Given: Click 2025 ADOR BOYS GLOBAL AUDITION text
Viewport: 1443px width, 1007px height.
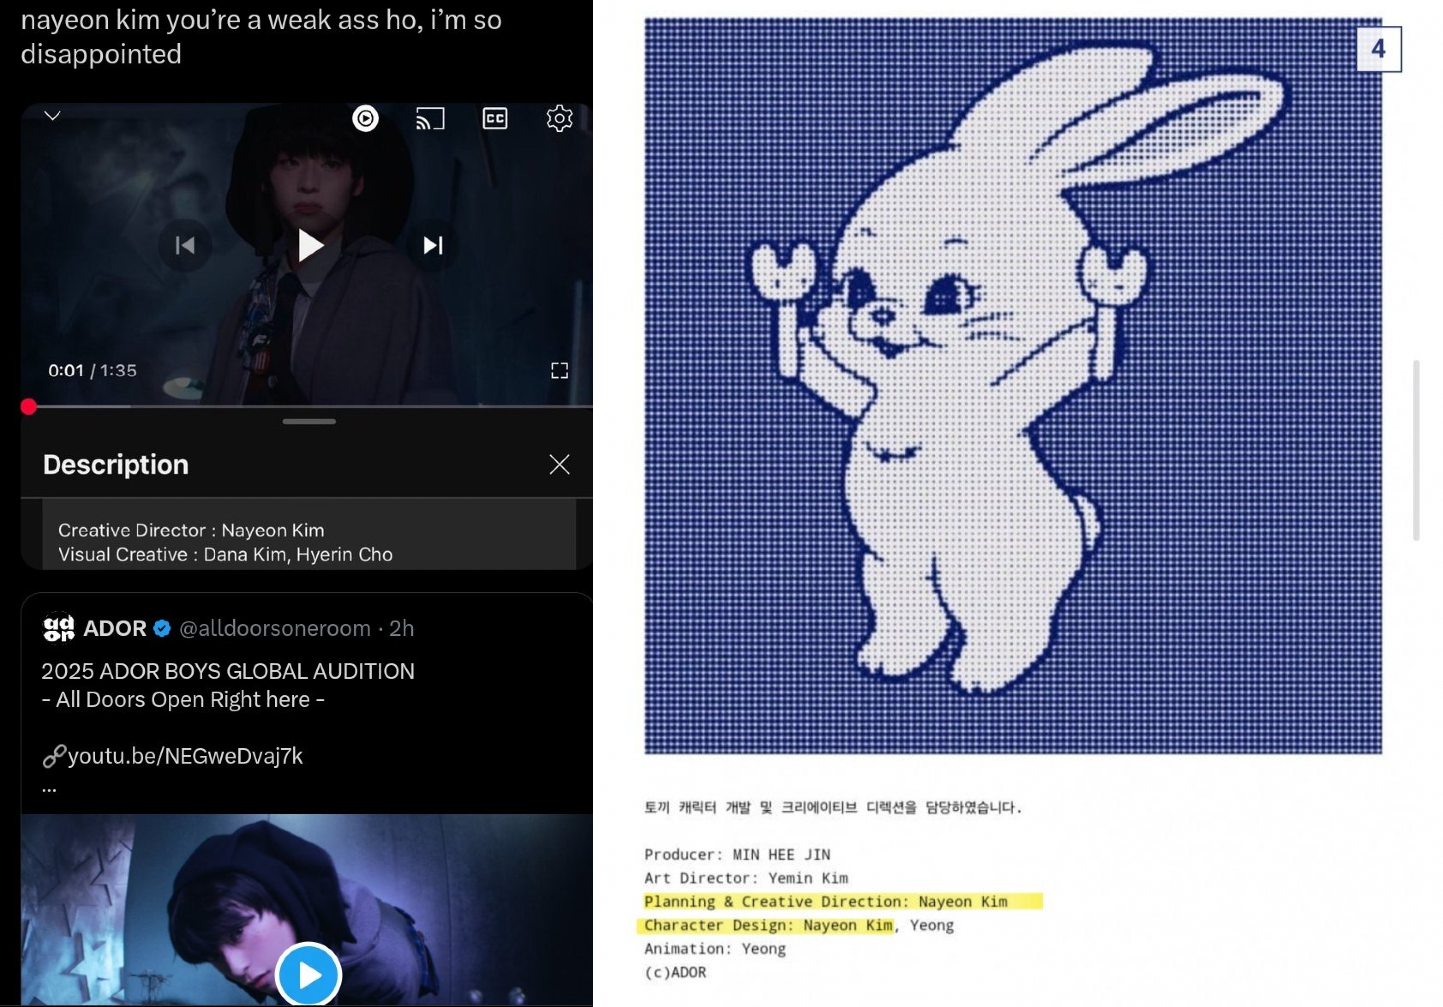Looking at the screenshot, I should point(228,671).
